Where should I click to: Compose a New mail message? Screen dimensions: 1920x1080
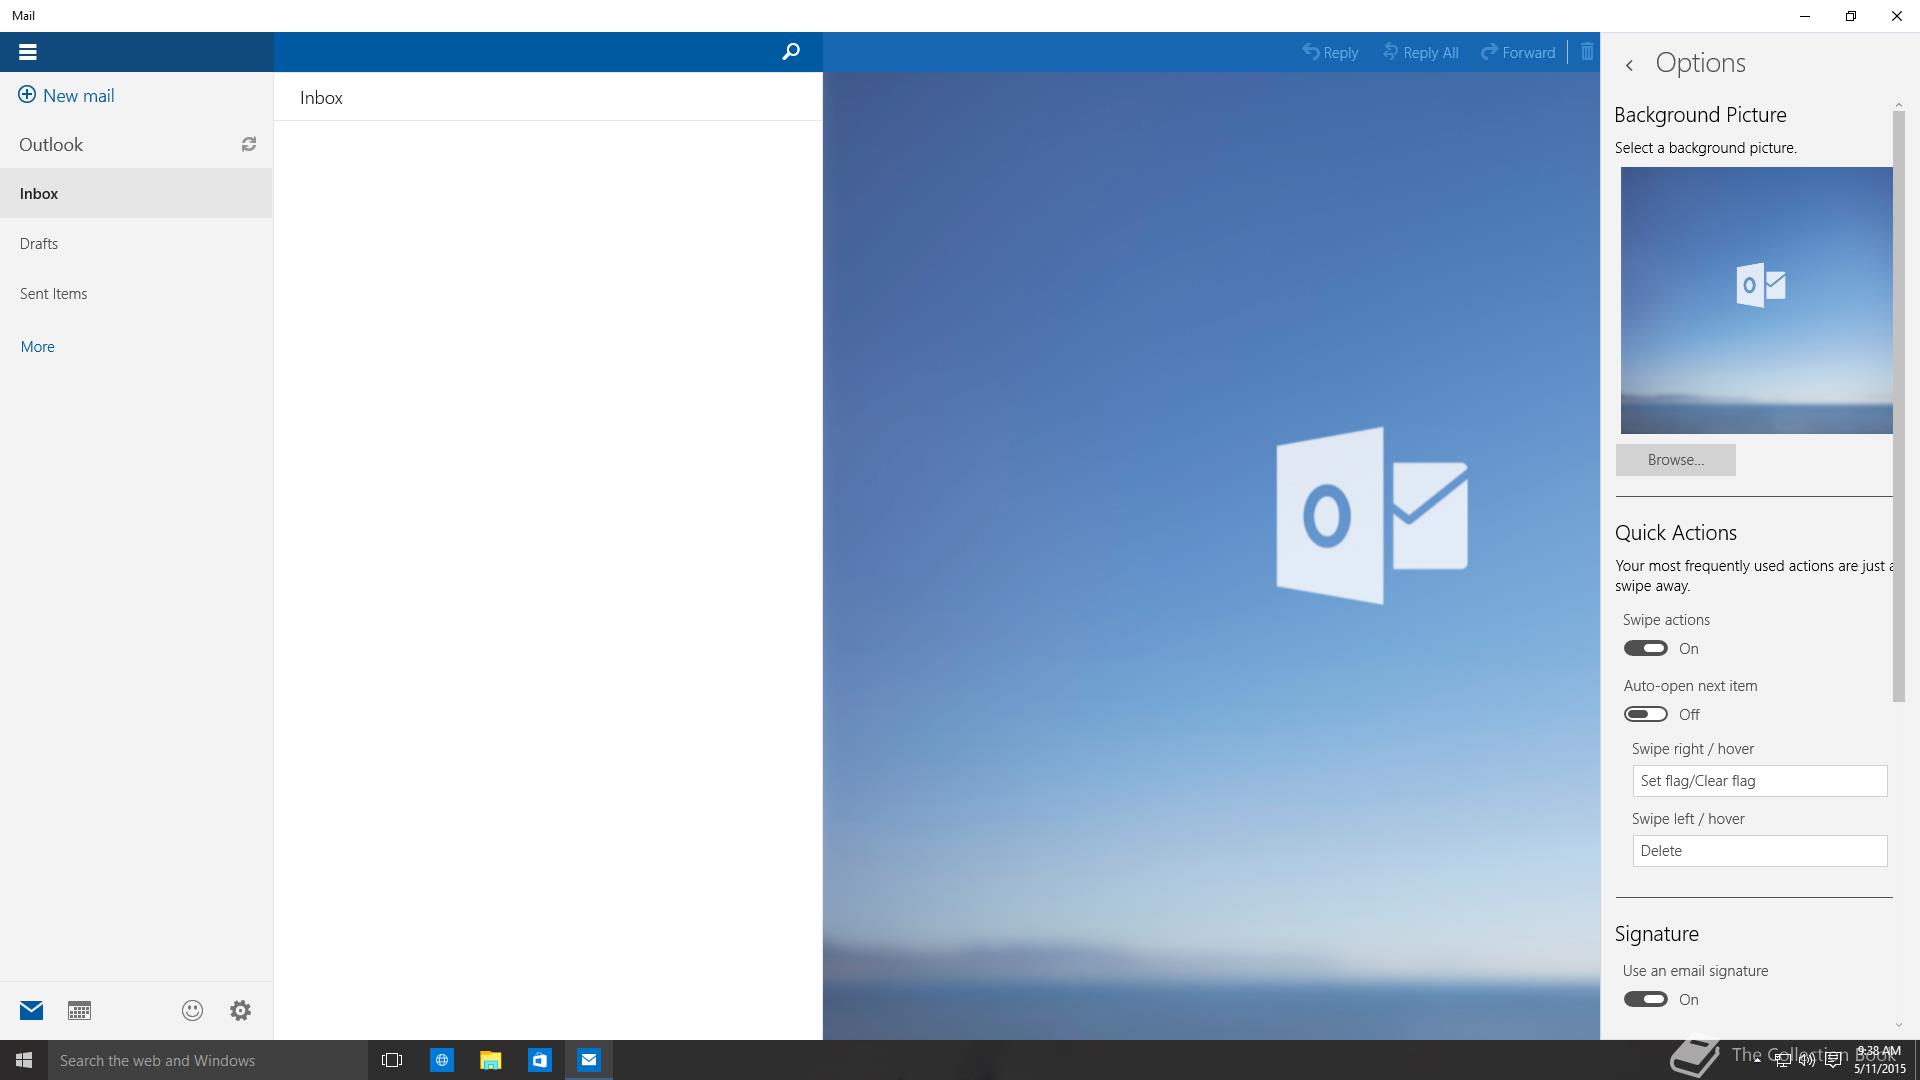click(x=66, y=95)
